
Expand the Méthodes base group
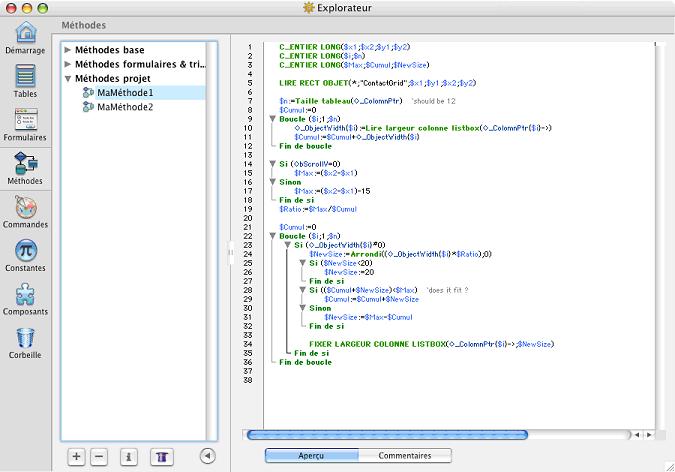tap(68, 50)
